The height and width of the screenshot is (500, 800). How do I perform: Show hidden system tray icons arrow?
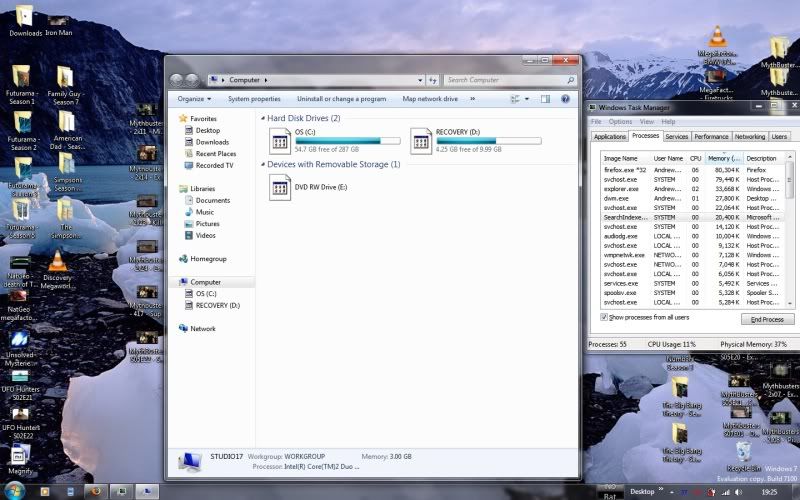[671, 492]
